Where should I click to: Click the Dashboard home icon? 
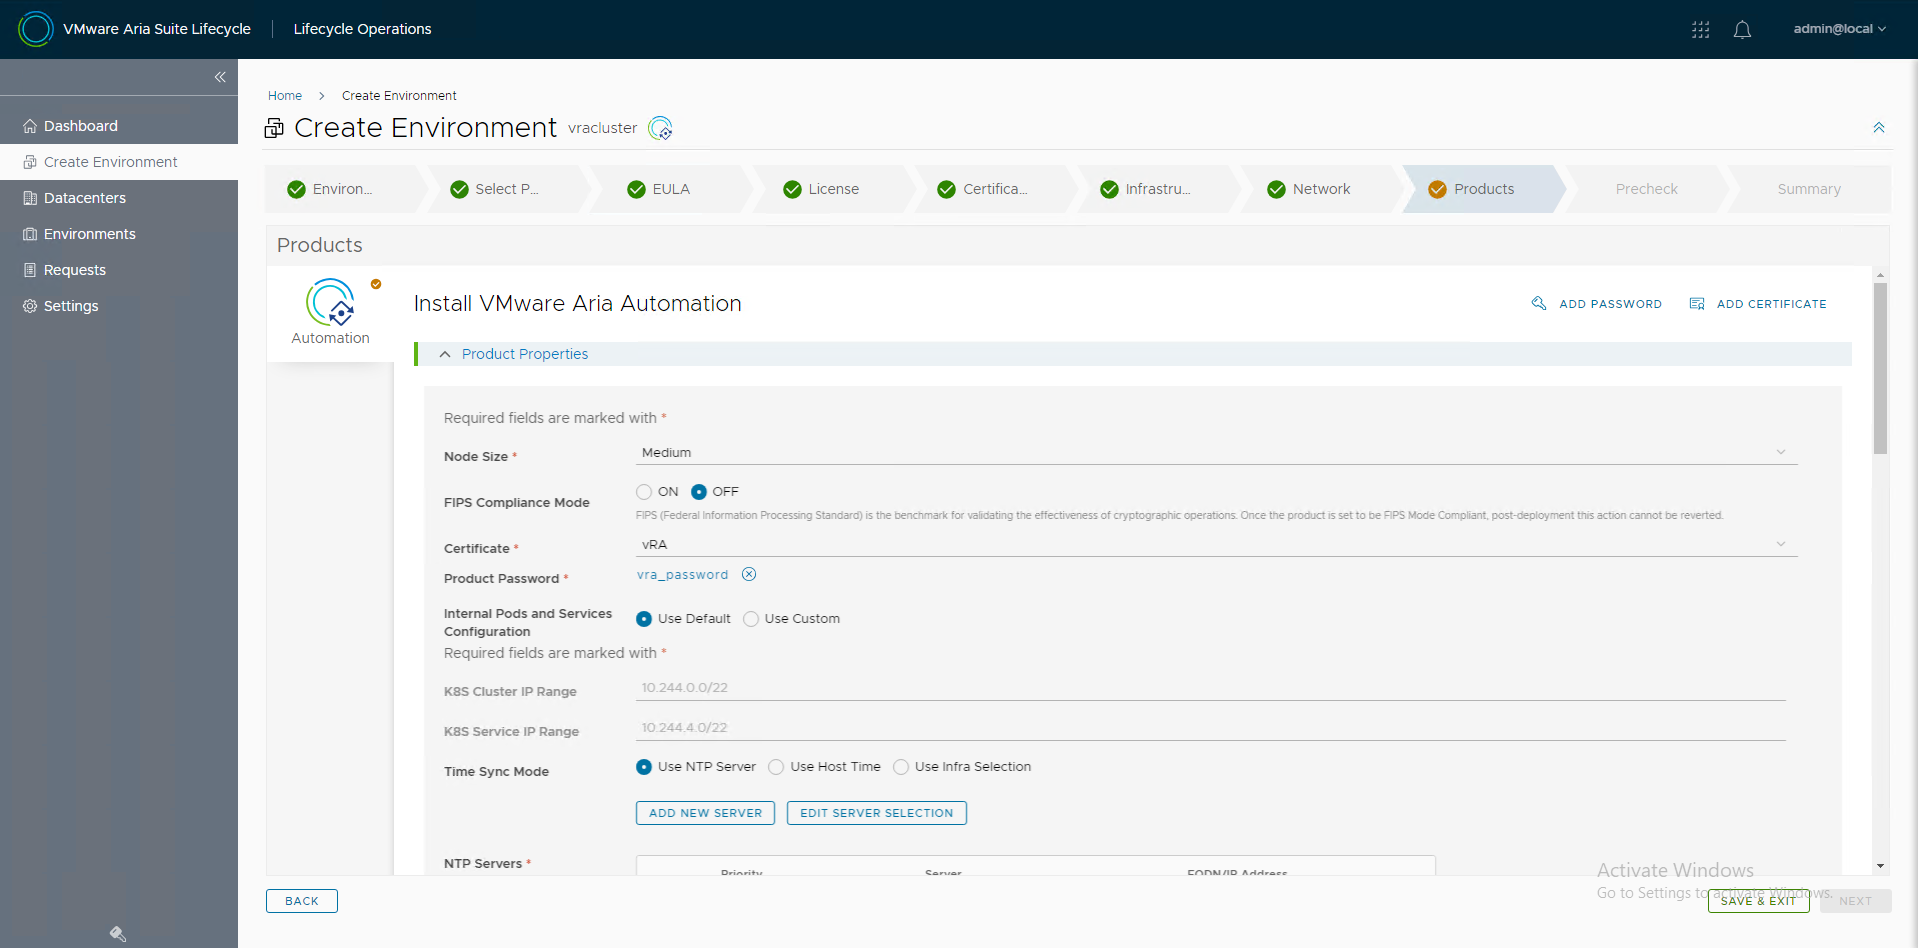30,126
